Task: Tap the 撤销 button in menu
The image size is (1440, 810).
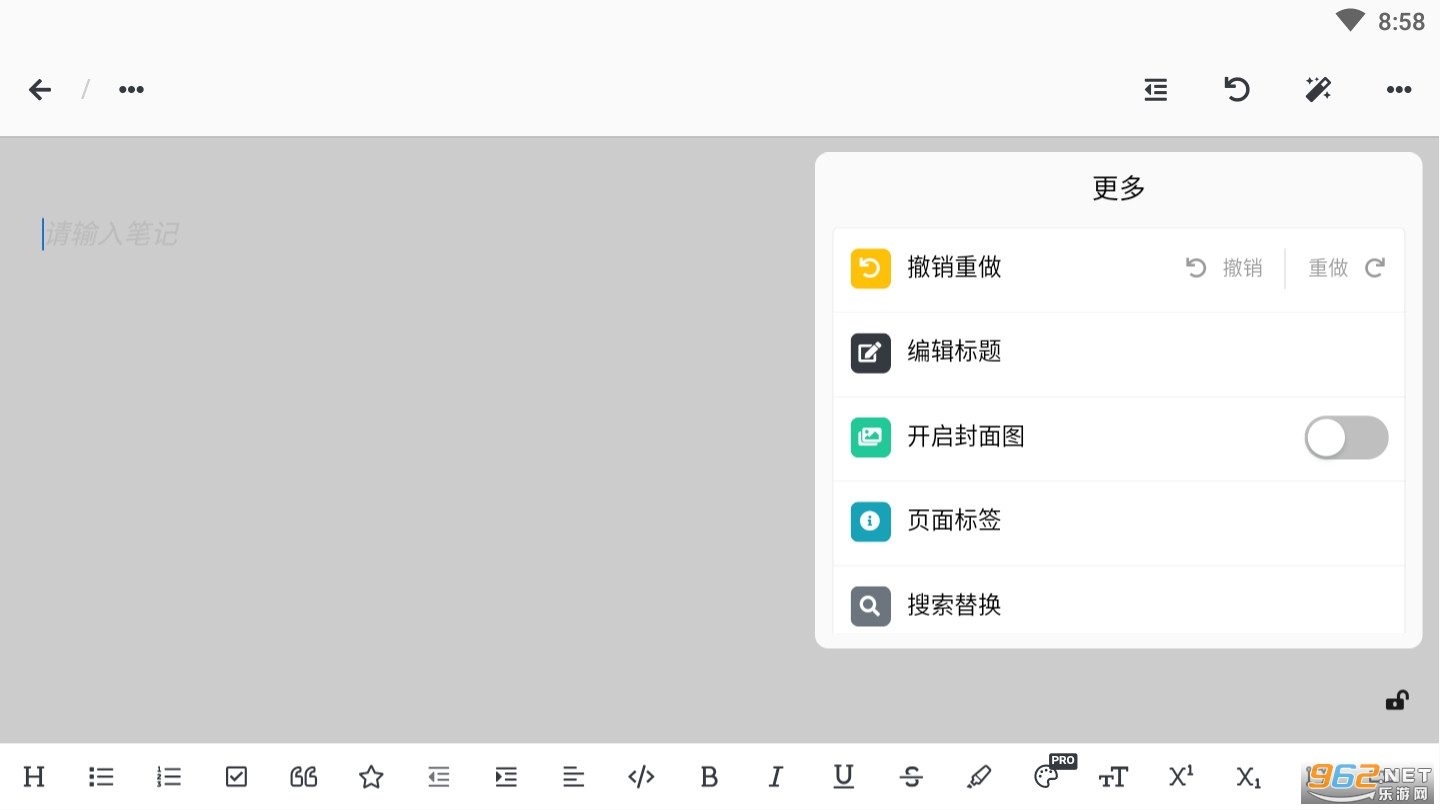Action: (x=1225, y=268)
